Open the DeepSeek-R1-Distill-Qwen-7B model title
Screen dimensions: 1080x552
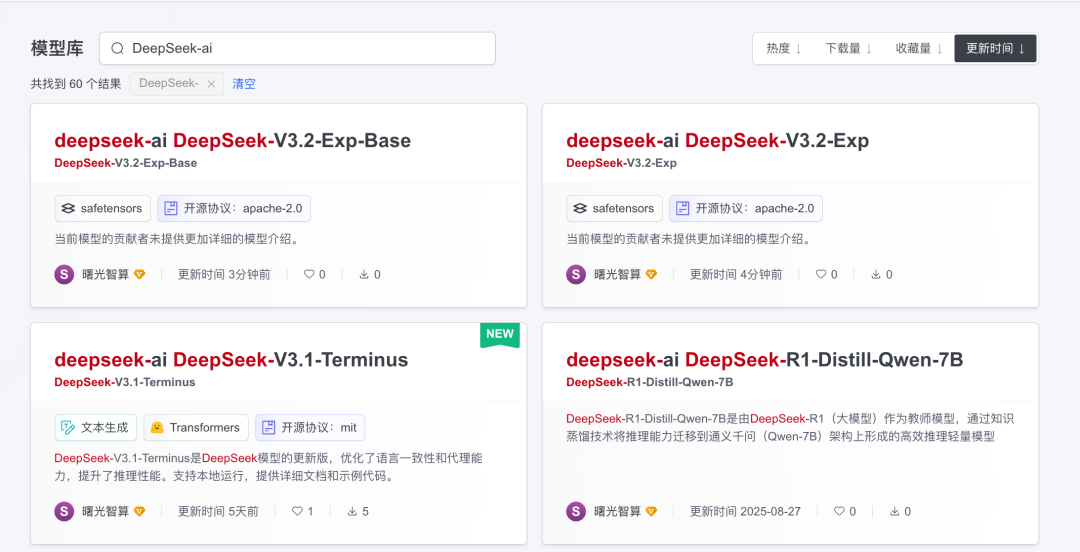tap(764, 359)
